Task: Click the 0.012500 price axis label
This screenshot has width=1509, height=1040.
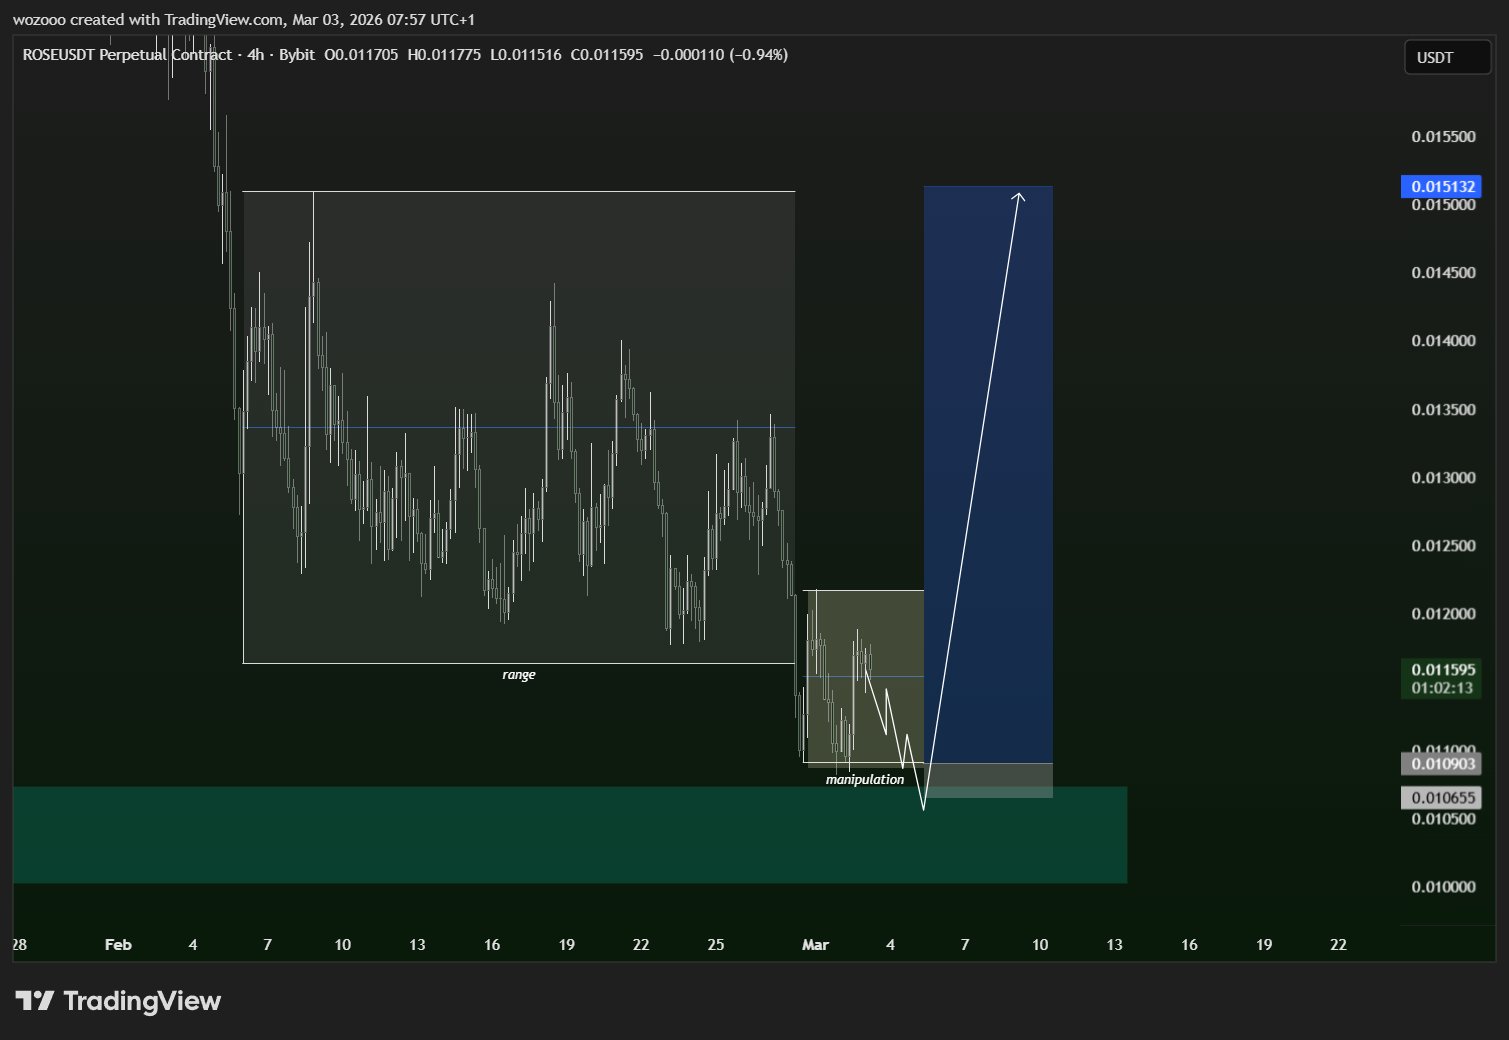Action: click(x=1443, y=546)
